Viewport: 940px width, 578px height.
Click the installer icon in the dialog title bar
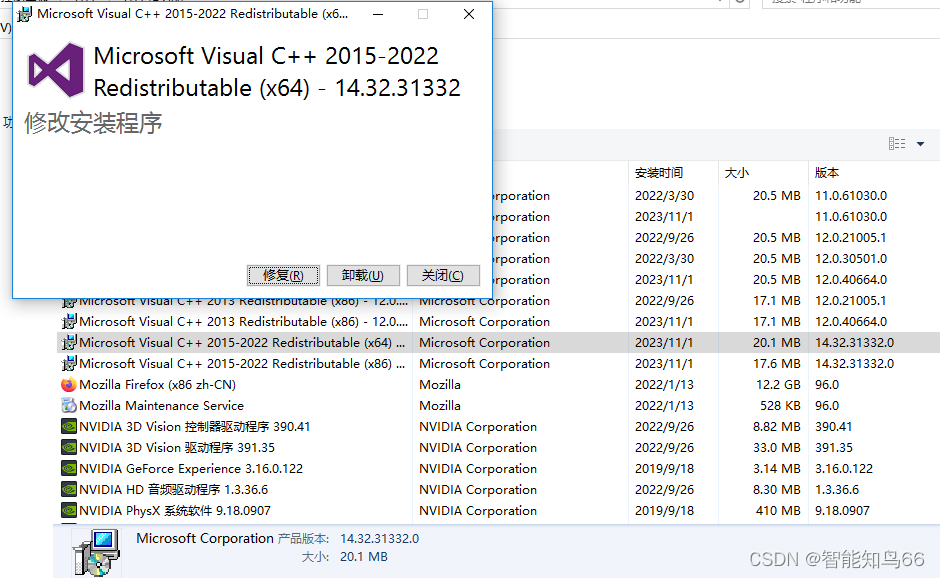25,14
